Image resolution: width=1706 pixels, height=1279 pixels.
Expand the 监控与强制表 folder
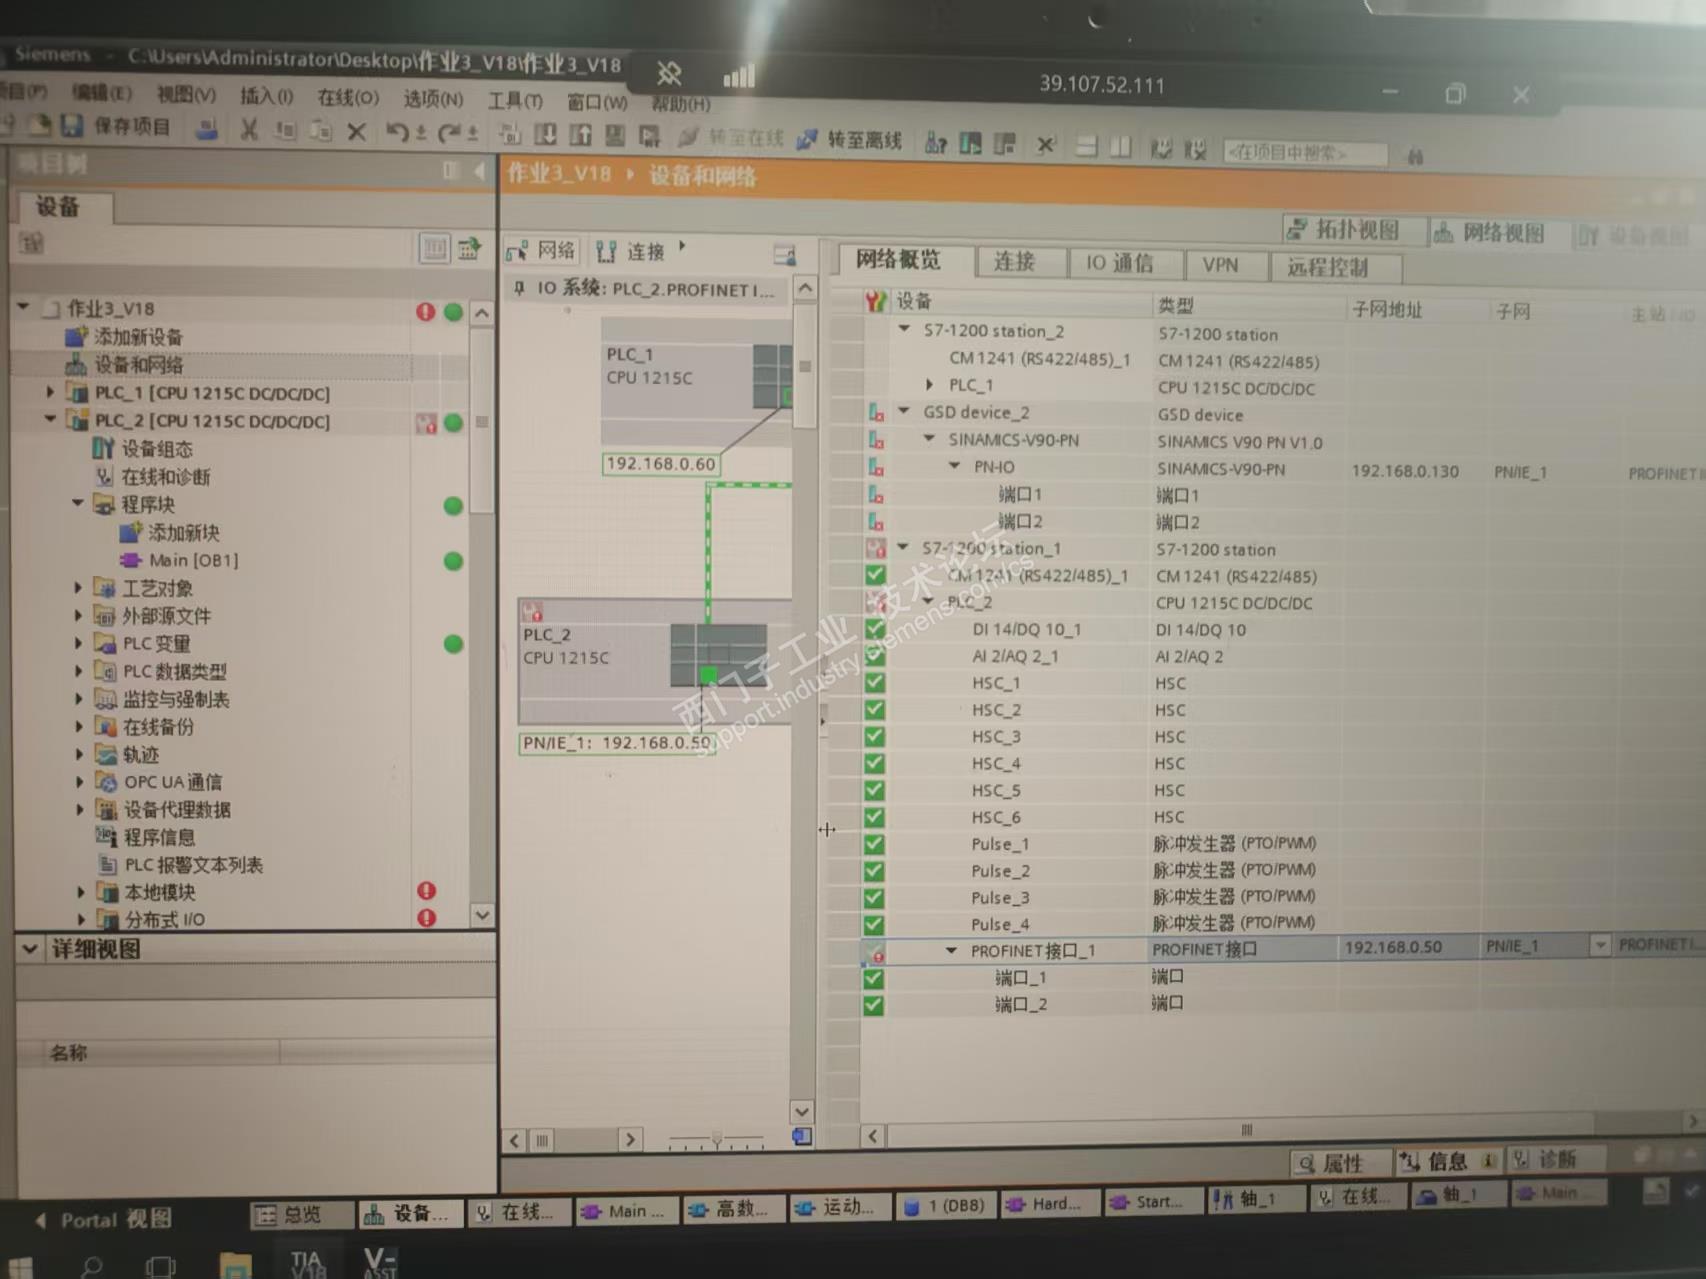[78, 699]
